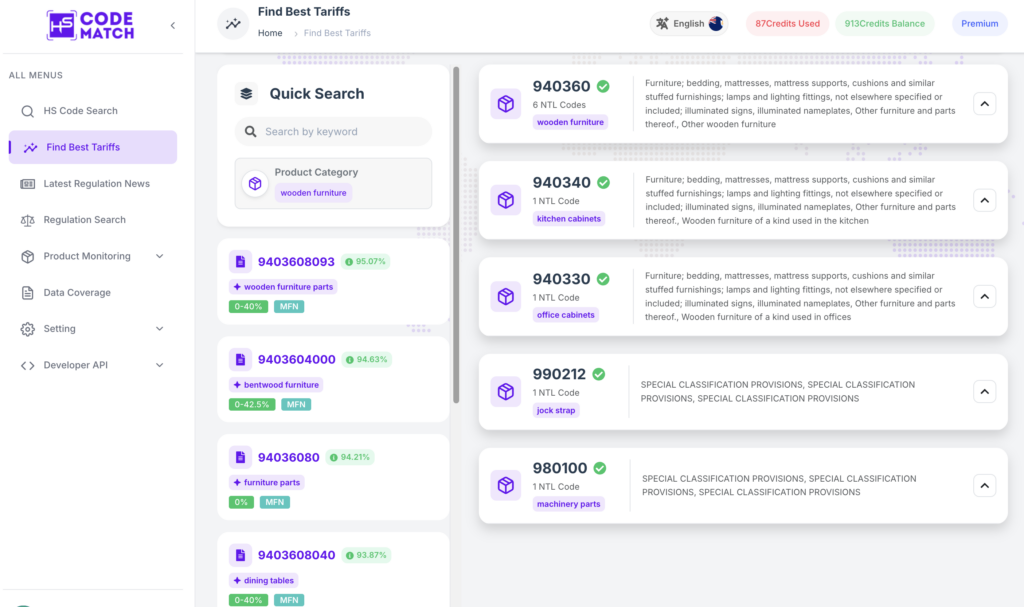Click the Premium plan badge
Viewport: 1024px width, 607px height.
979,24
